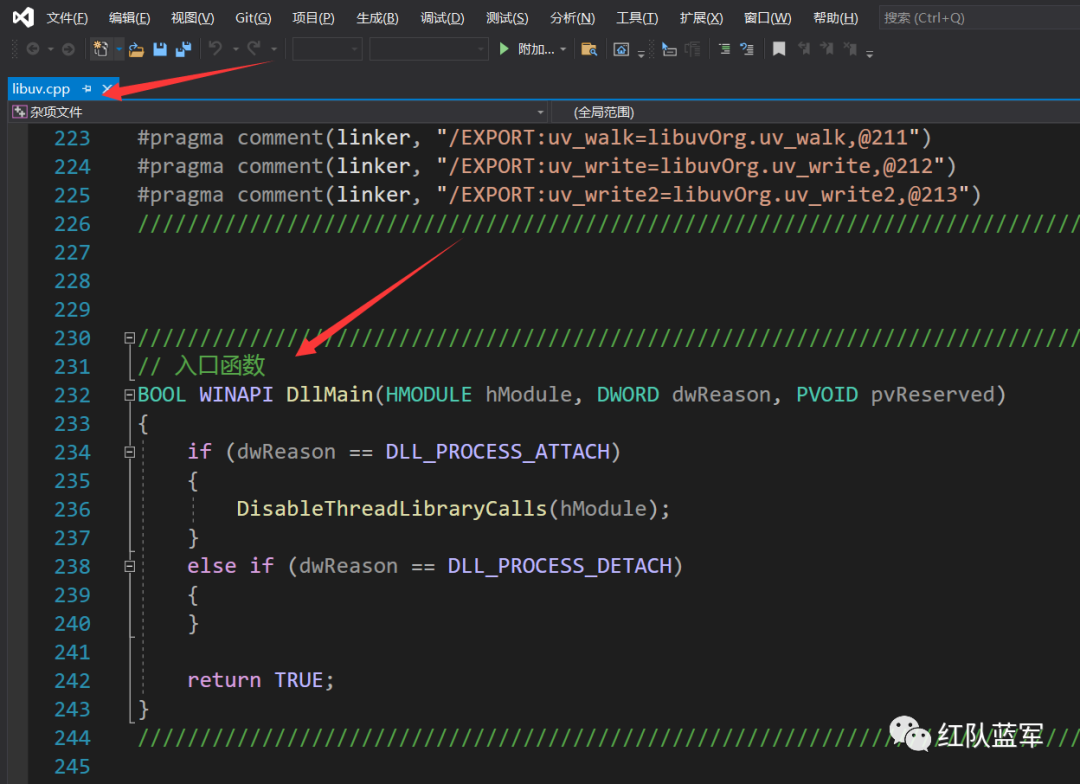Click the clear bookmarks icon
Image resolution: width=1080 pixels, height=784 pixels.
click(x=851, y=48)
